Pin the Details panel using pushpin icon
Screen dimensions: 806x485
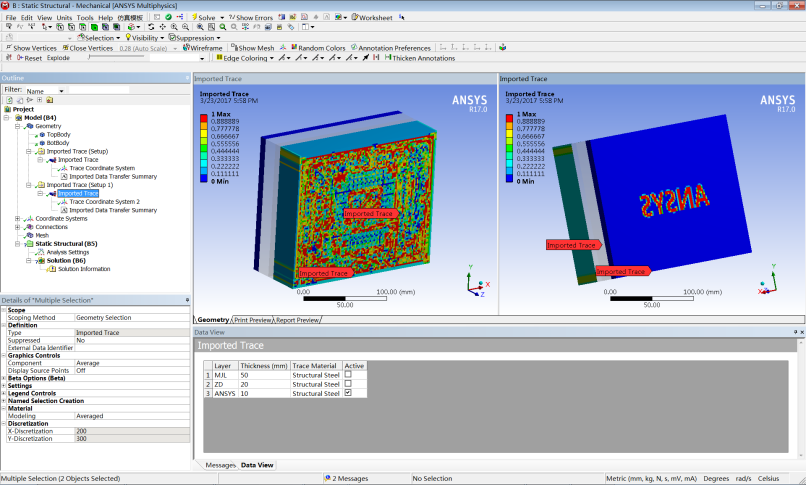187,300
